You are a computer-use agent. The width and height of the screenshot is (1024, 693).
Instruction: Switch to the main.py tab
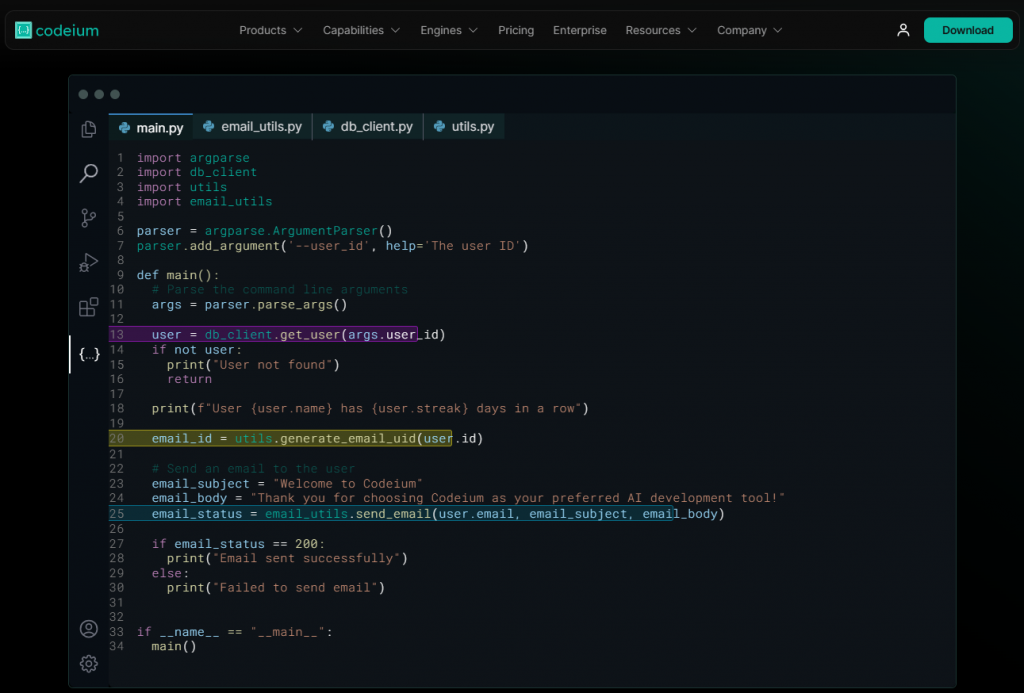point(151,127)
